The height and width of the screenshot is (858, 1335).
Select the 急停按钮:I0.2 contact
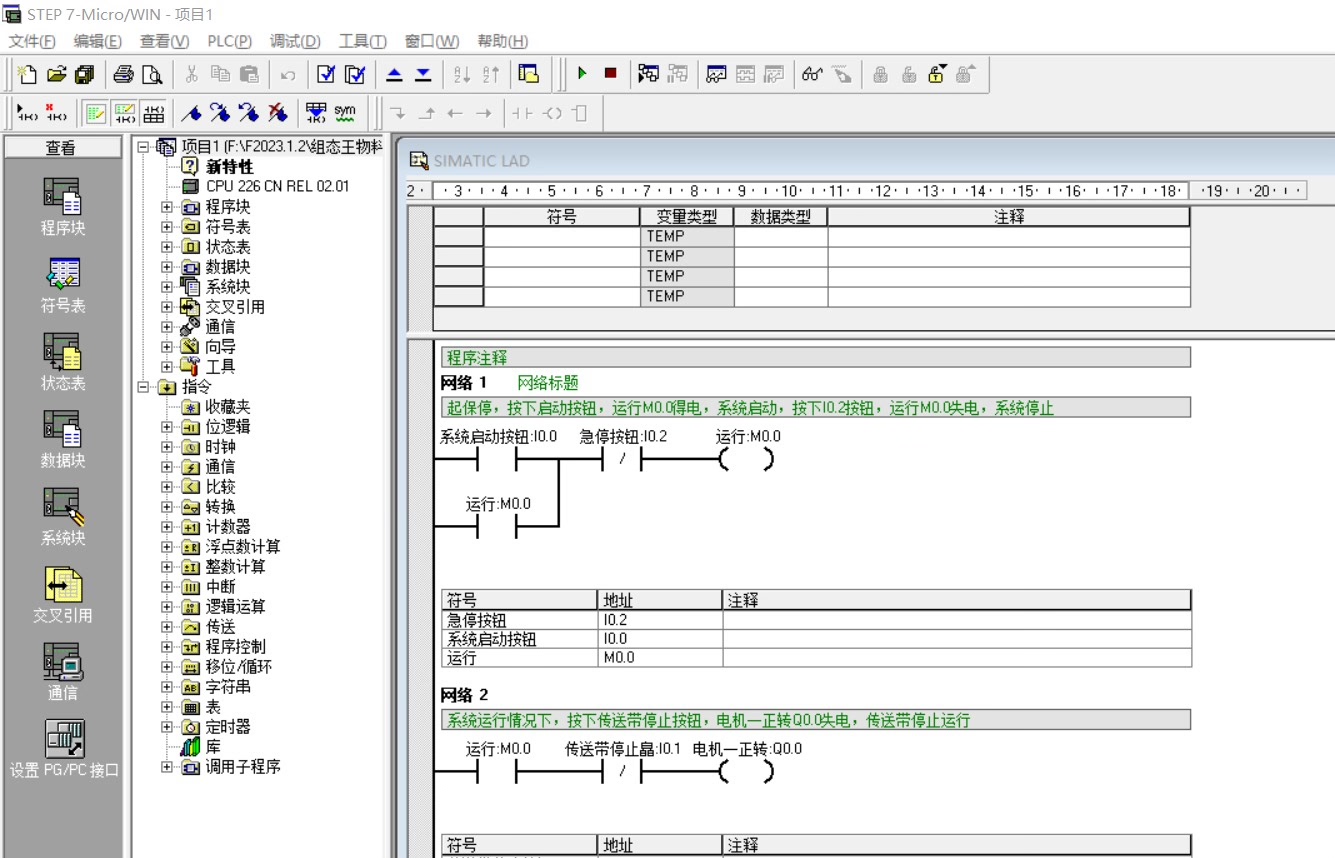click(x=622, y=459)
